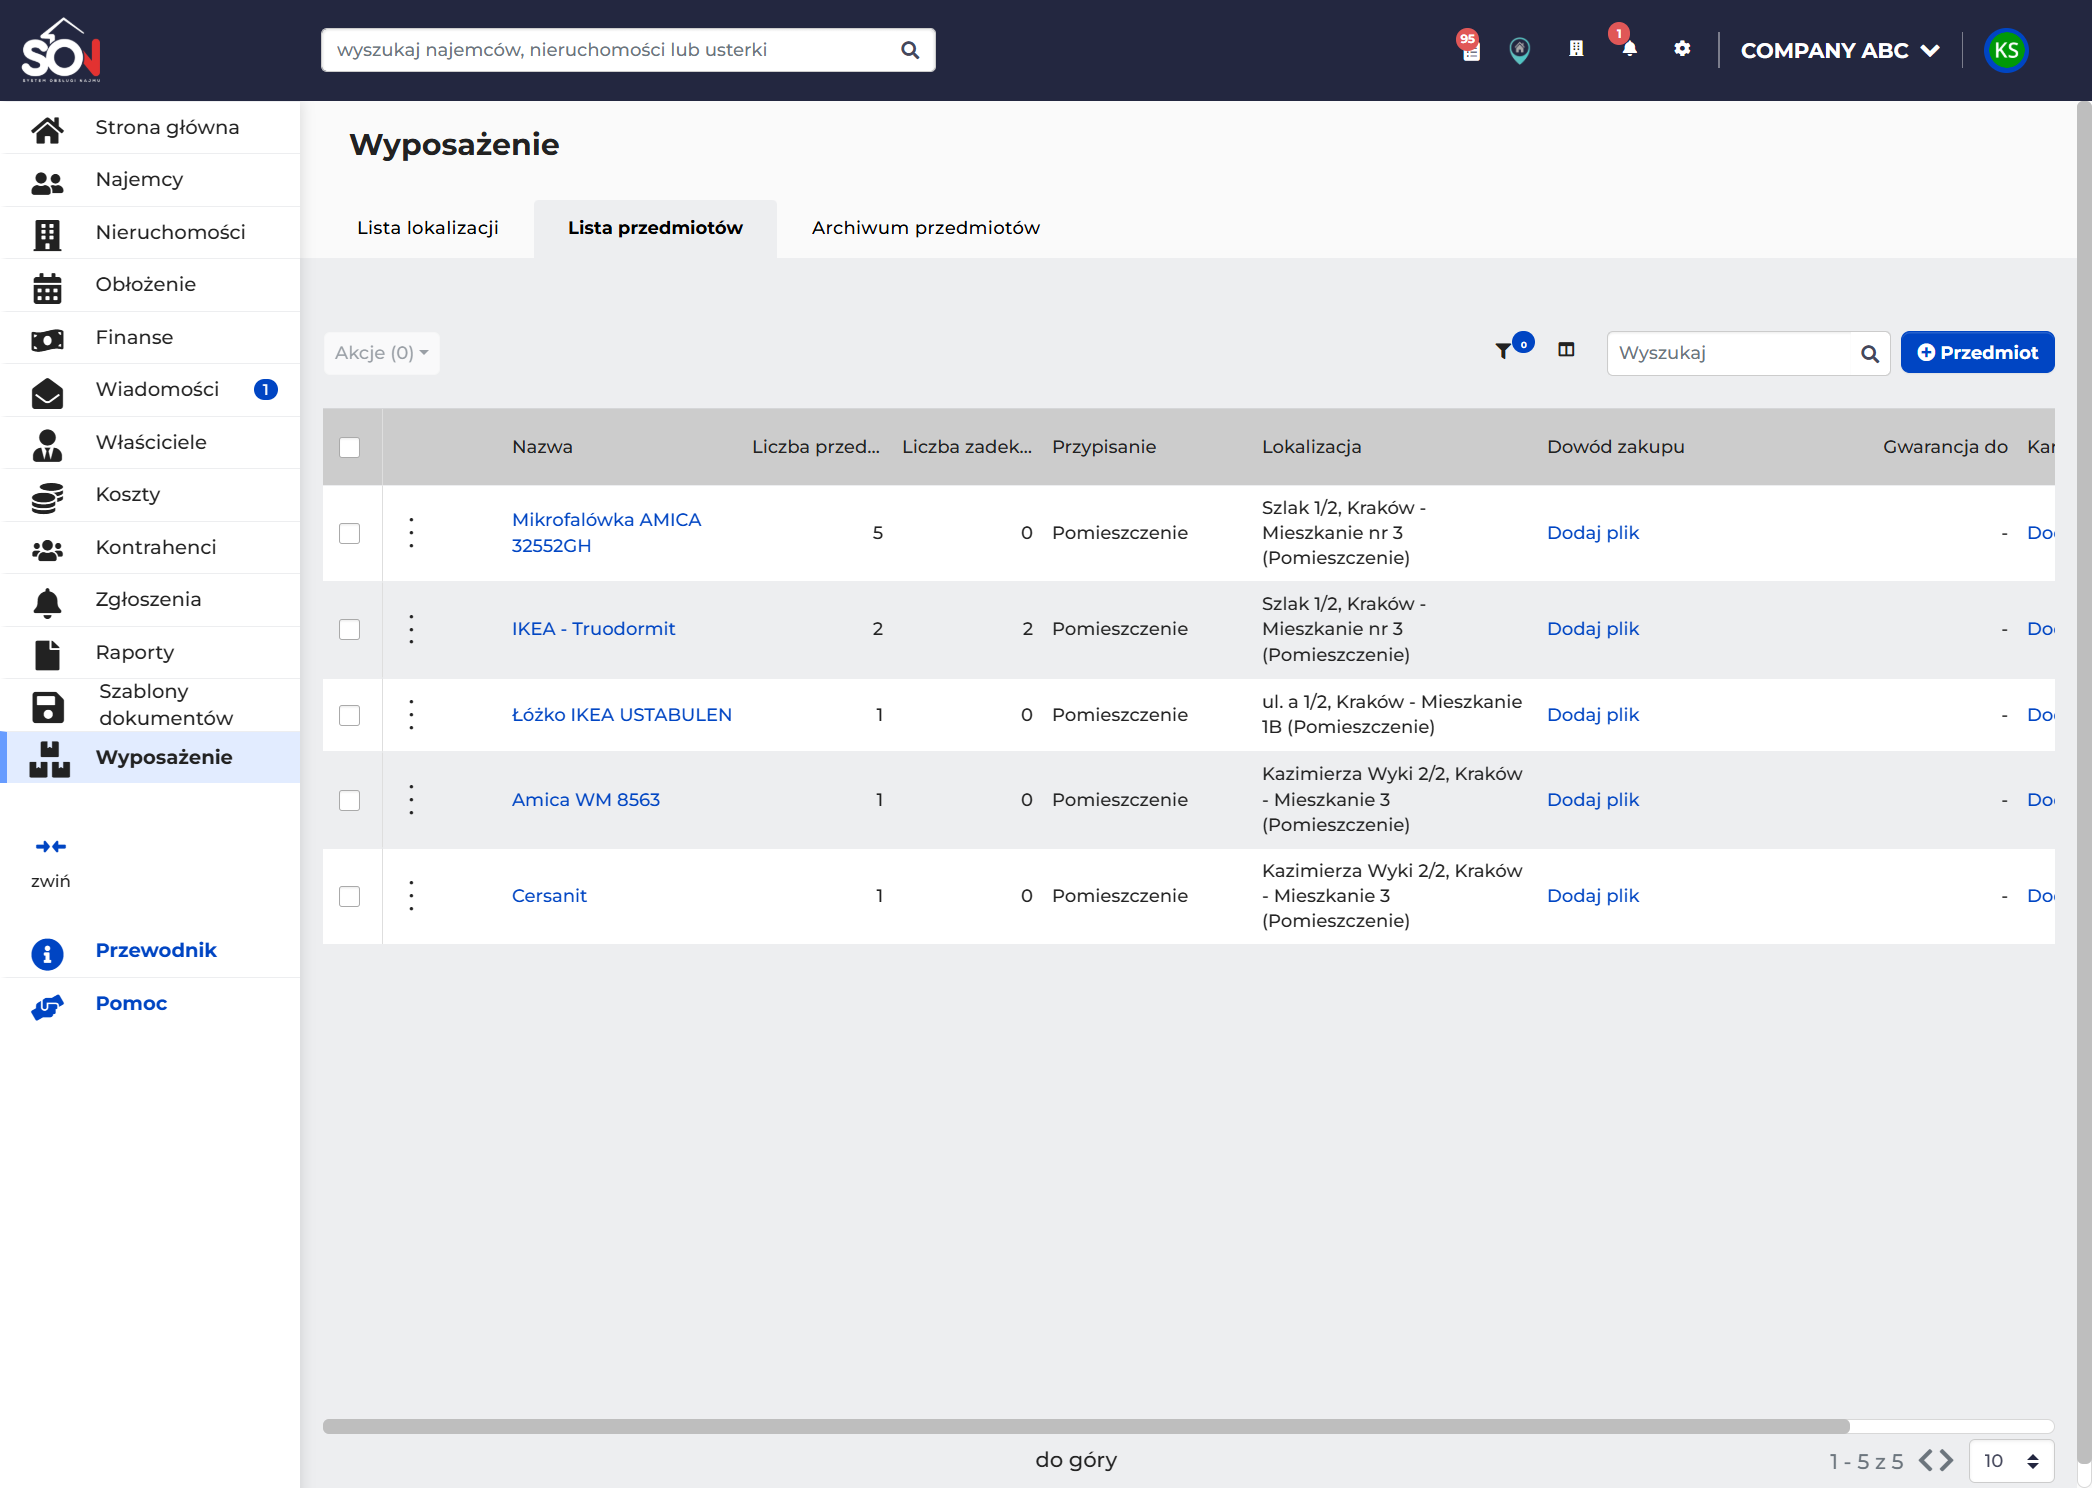2092x1488 pixels.
Task: Click the building icon in the top header
Action: pyautogui.click(x=1576, y=49)
